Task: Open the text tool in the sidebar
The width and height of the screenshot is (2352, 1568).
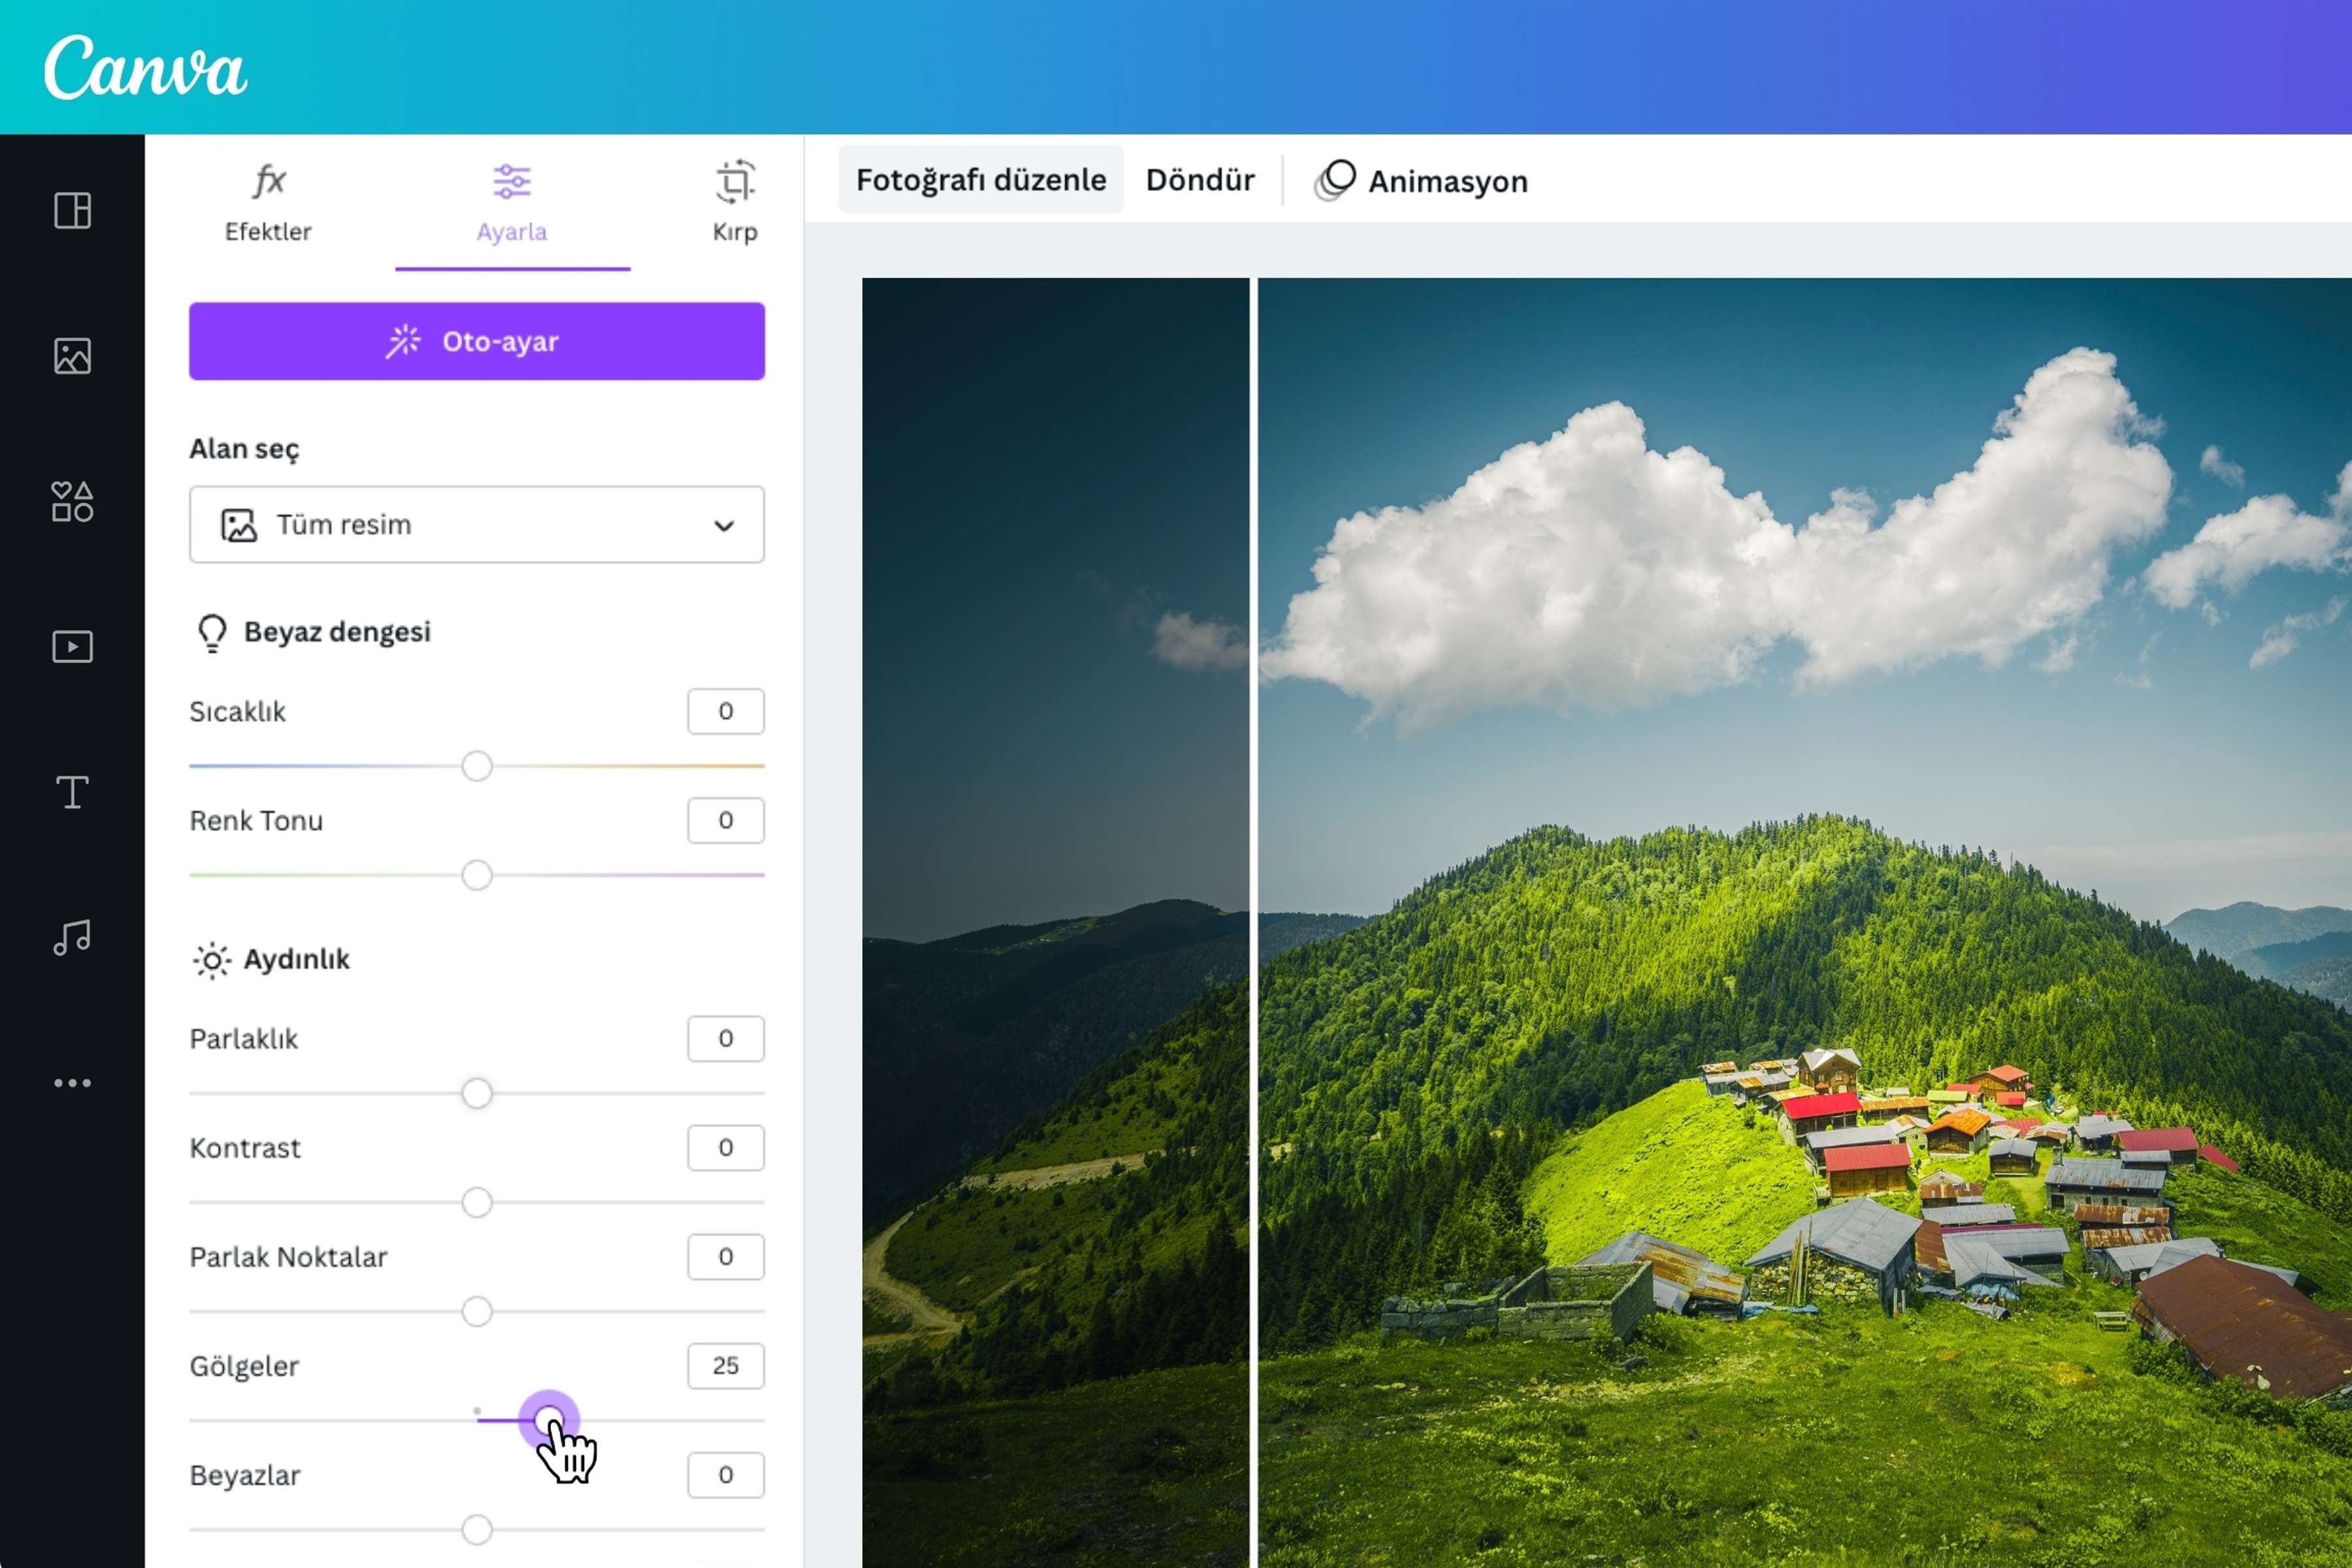Action: tap(72, 792)
